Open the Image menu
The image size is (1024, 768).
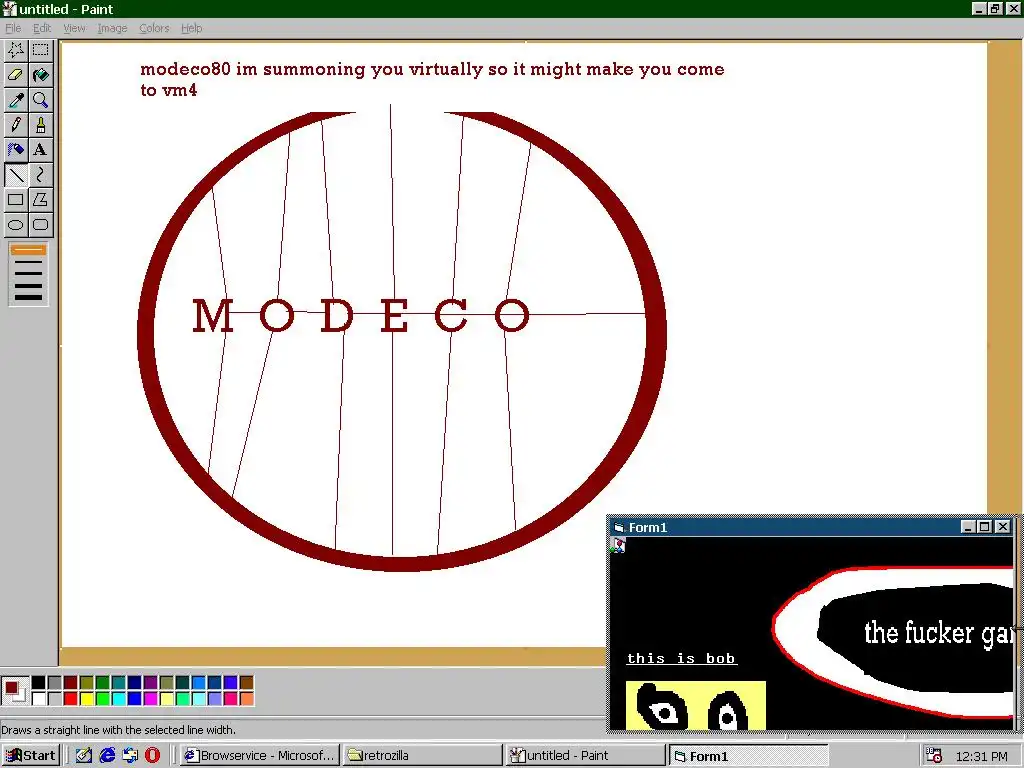pyautogui.click(x=112, y=28)
